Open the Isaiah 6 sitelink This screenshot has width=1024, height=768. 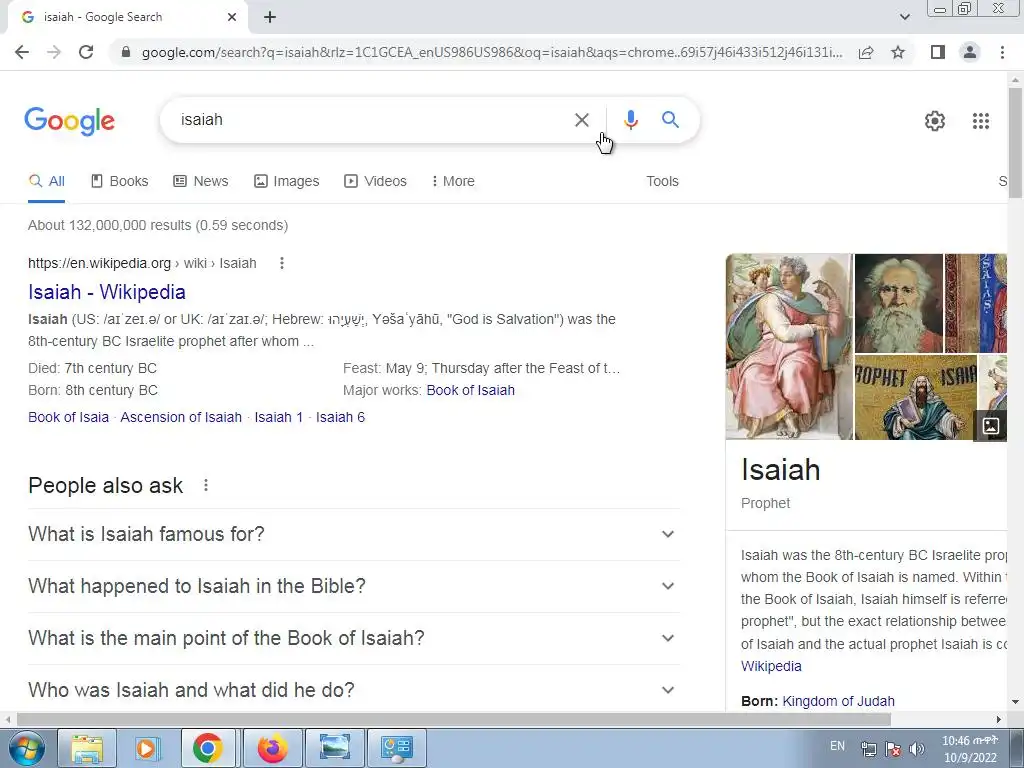coord(340,417)
